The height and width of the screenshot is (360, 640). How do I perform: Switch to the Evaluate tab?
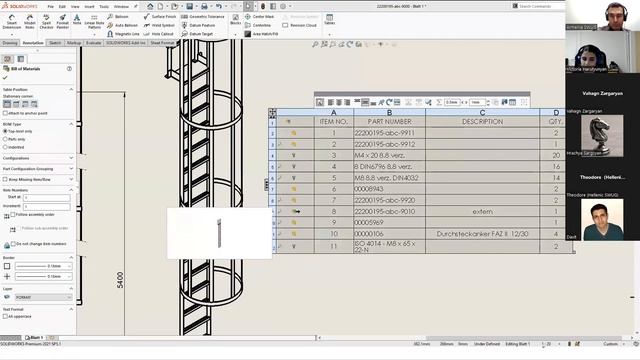coord(93,43)
